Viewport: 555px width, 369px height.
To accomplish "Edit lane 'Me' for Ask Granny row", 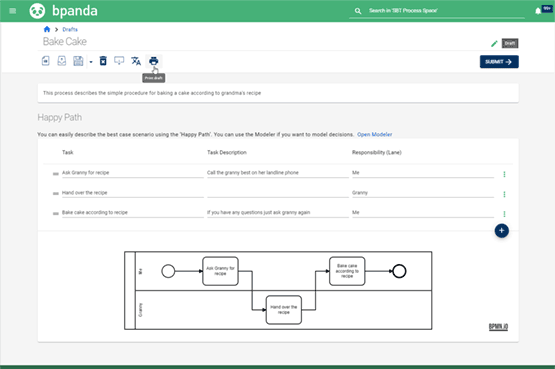I will coord(423,173).
